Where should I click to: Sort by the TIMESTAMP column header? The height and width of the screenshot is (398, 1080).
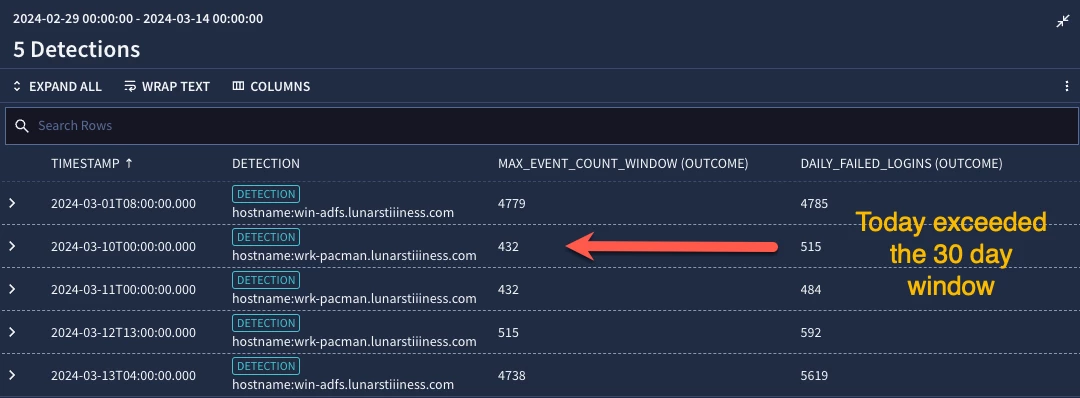[92, 164]
